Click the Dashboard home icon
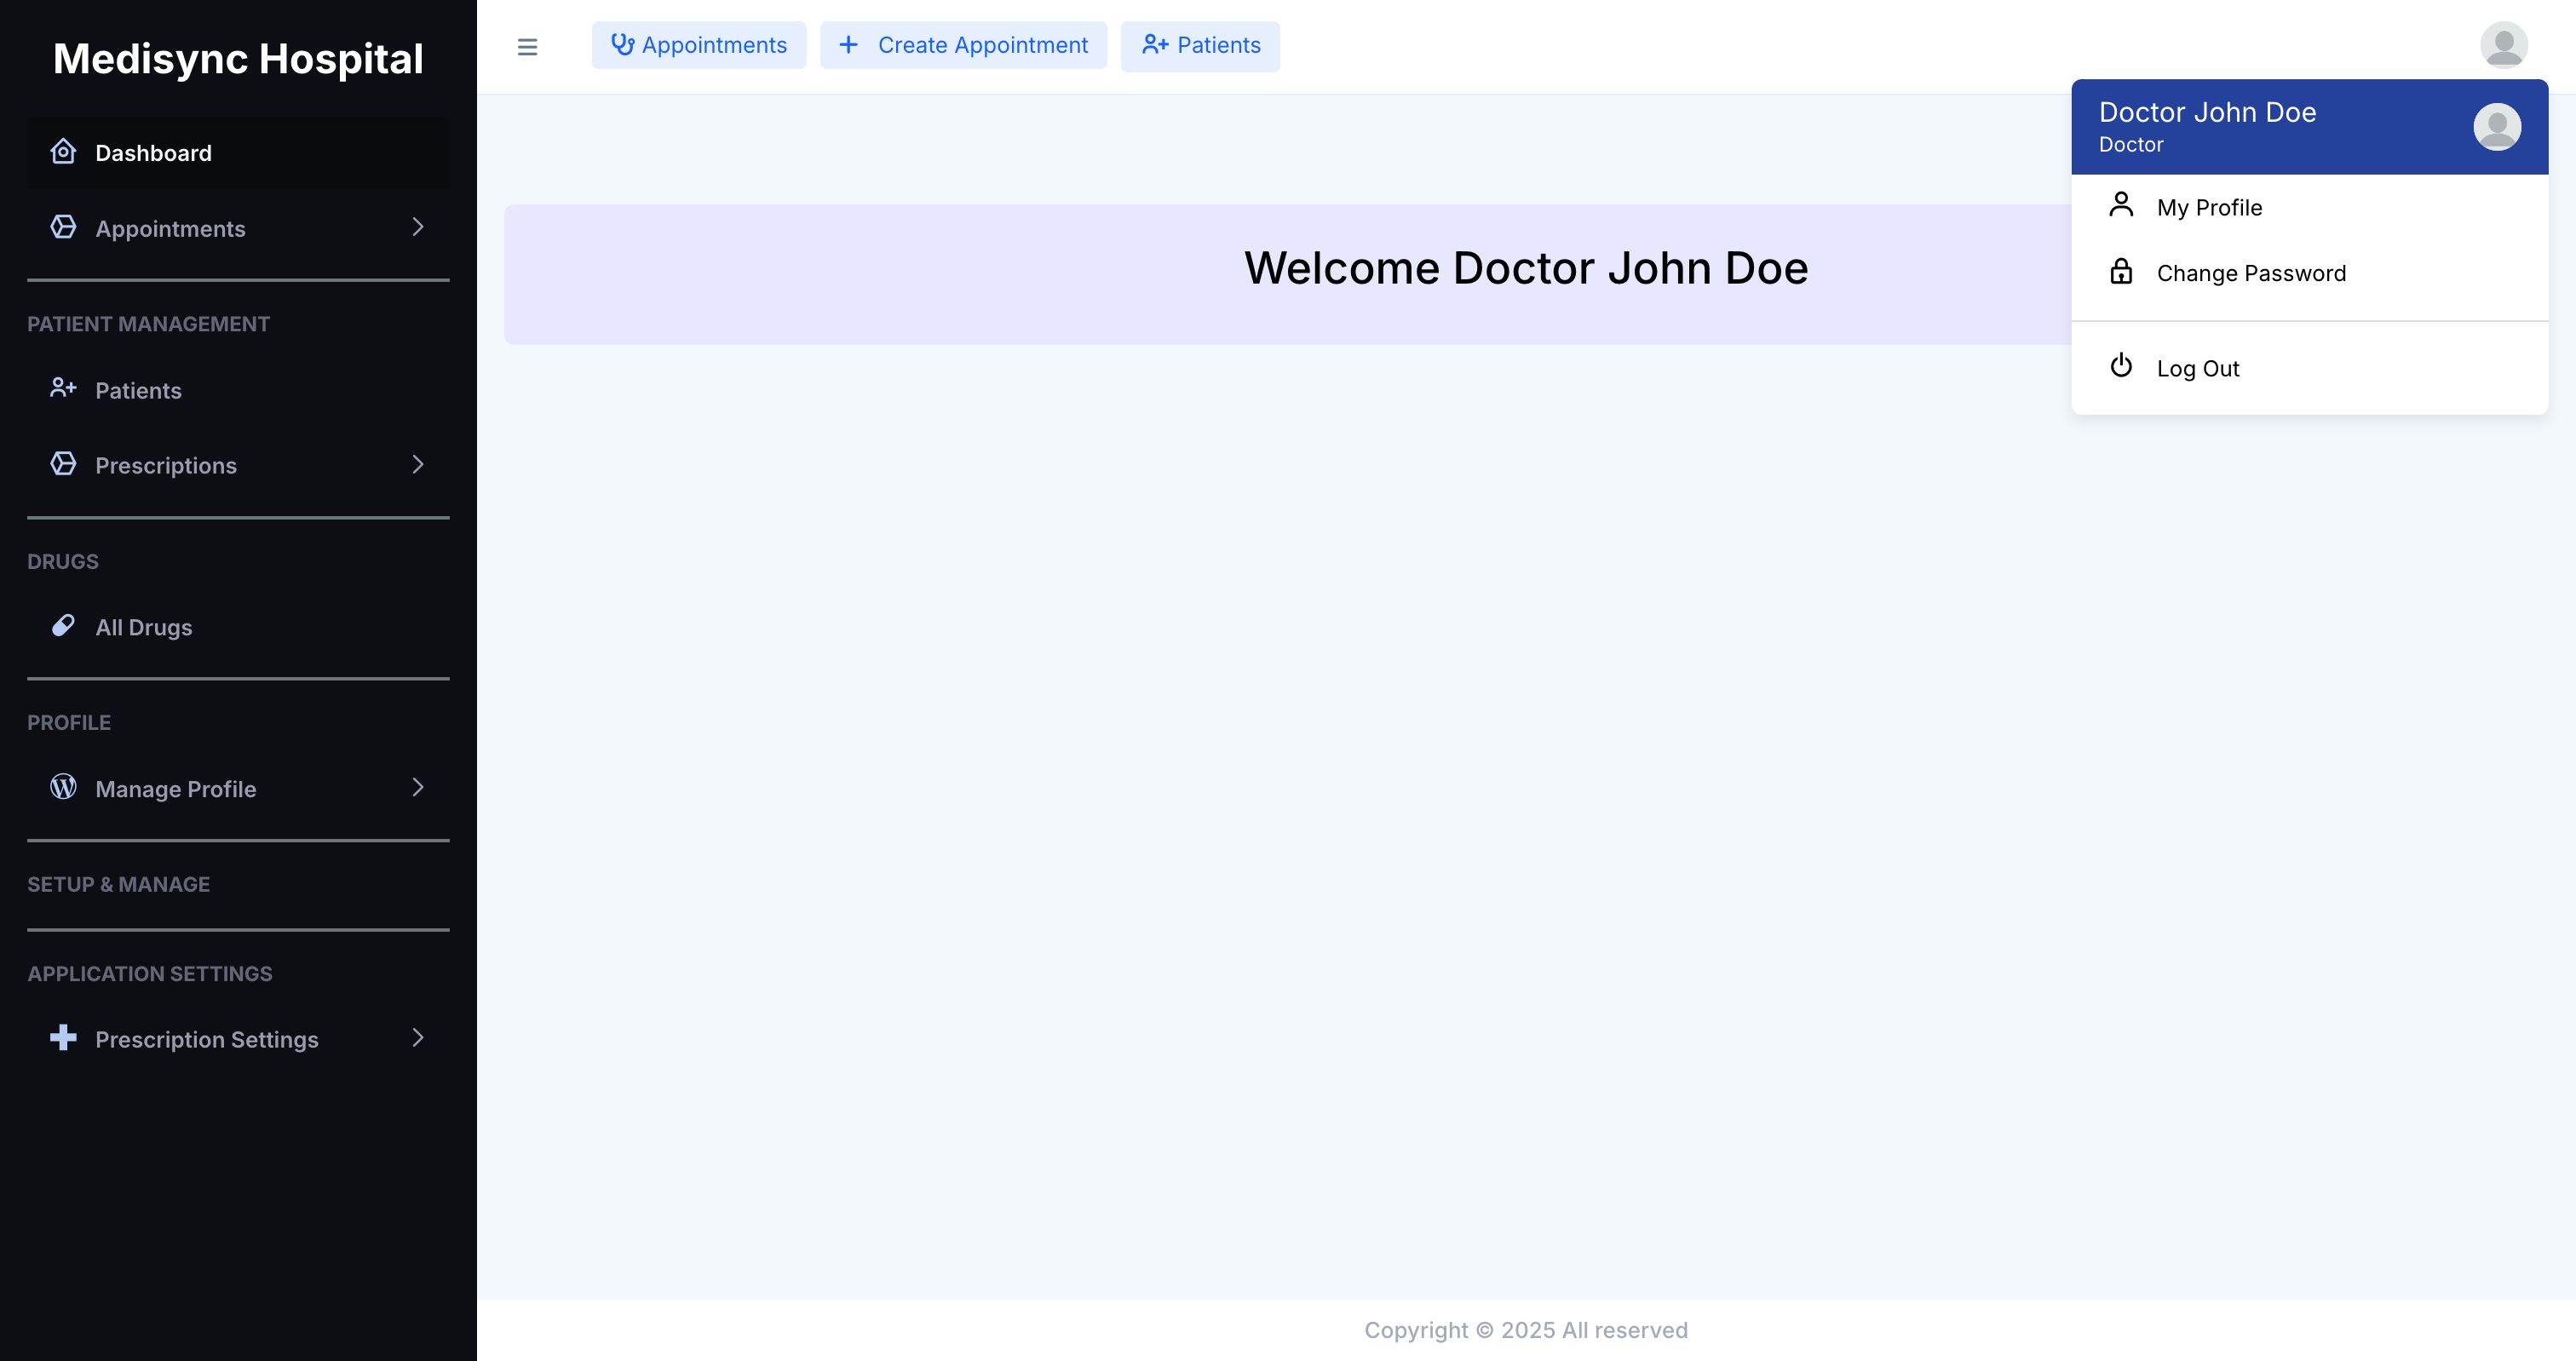This screenshot has height=1361, width=2576. [63, 152]
